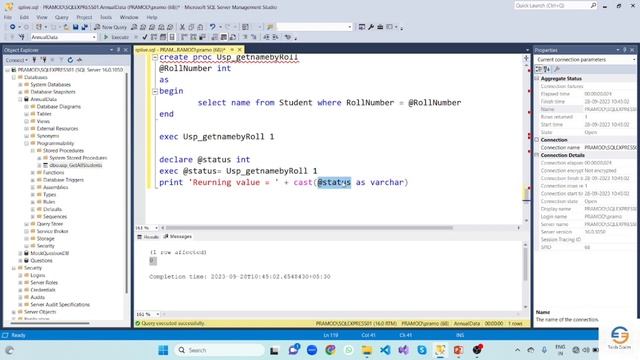Click the Windows taskbar Search box
Viewport: 640px width, 360px height.
pos(220,350)
